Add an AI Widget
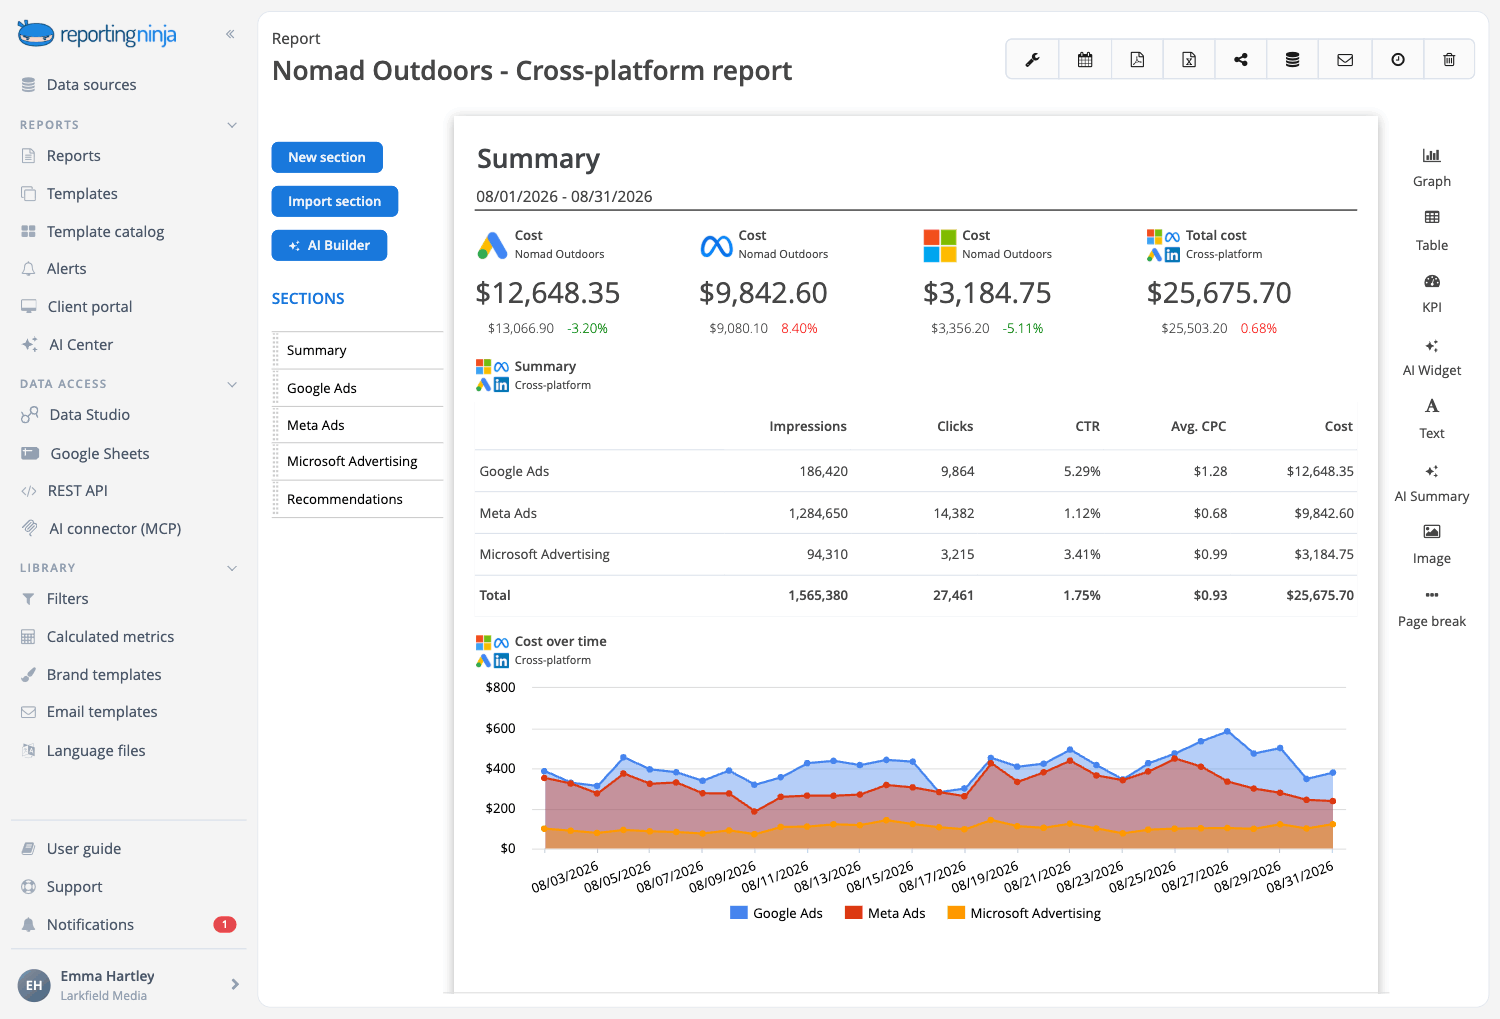Image resolution: width=1500 pixels, height=1019 pixels. [1432, 357]
